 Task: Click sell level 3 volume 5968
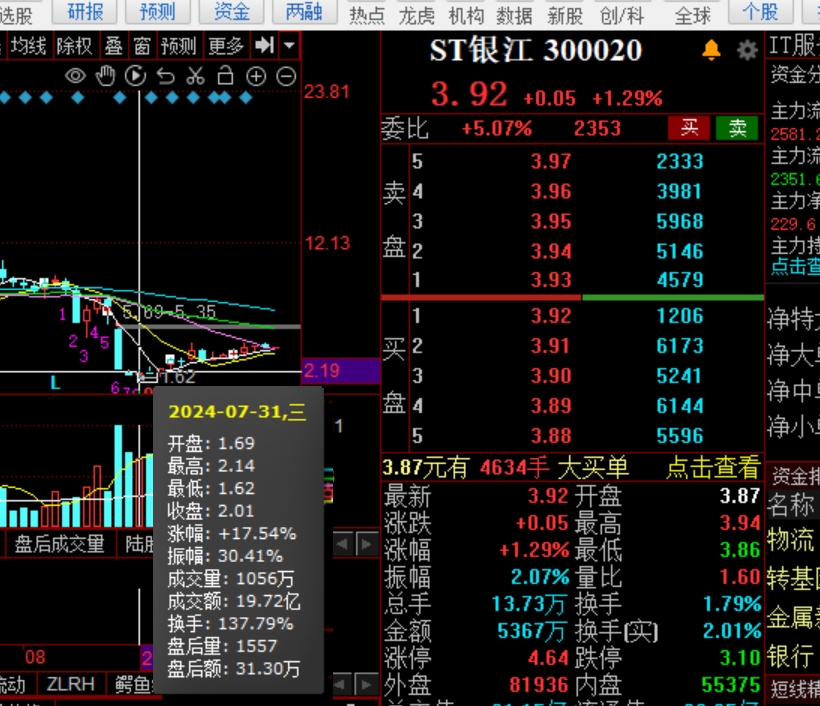(x=680, y=221)
